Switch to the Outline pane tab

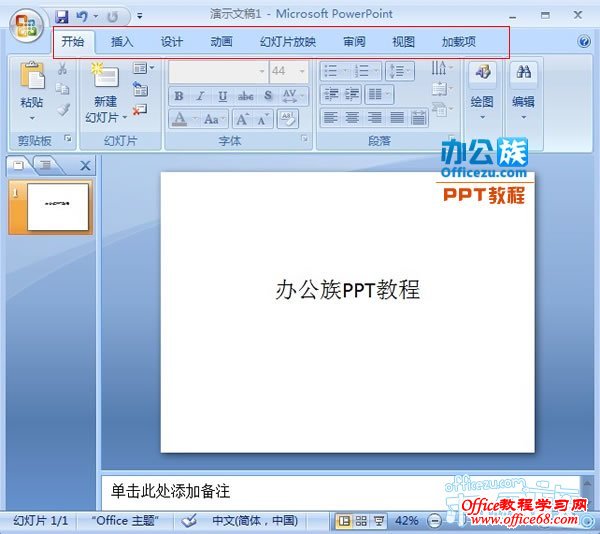click(x=47, y=165)
